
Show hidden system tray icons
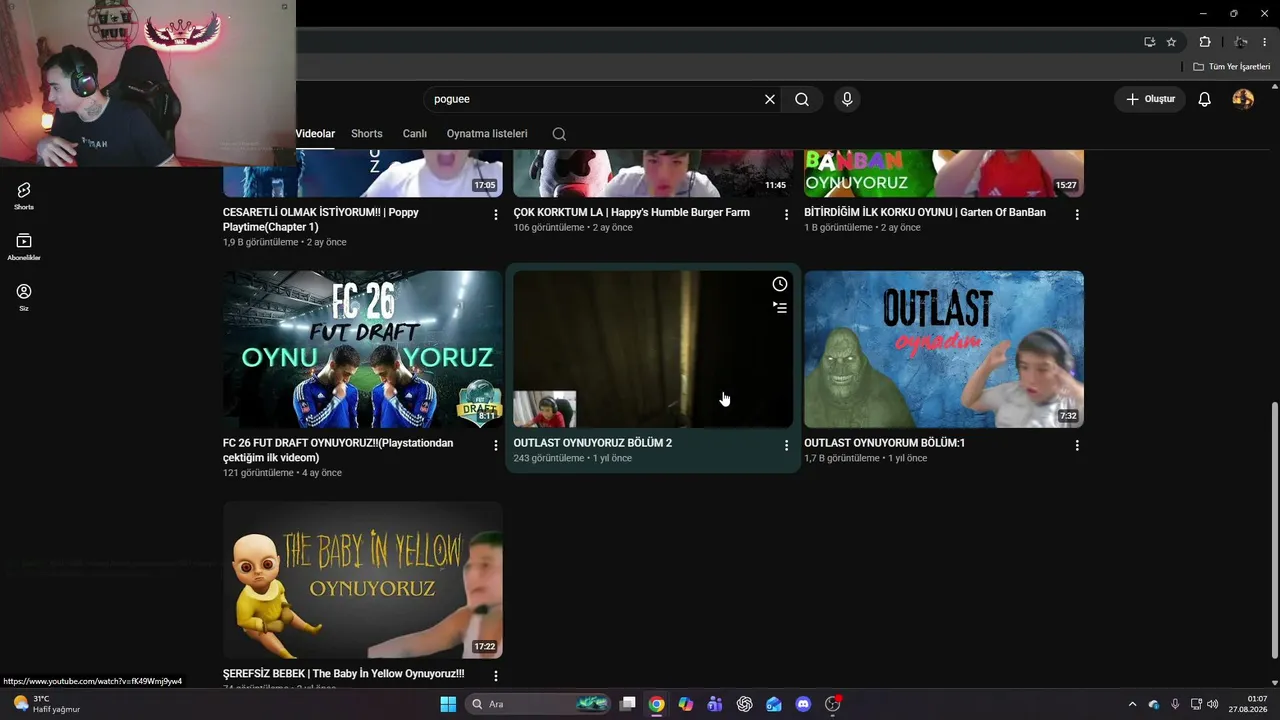(1132, 704)
